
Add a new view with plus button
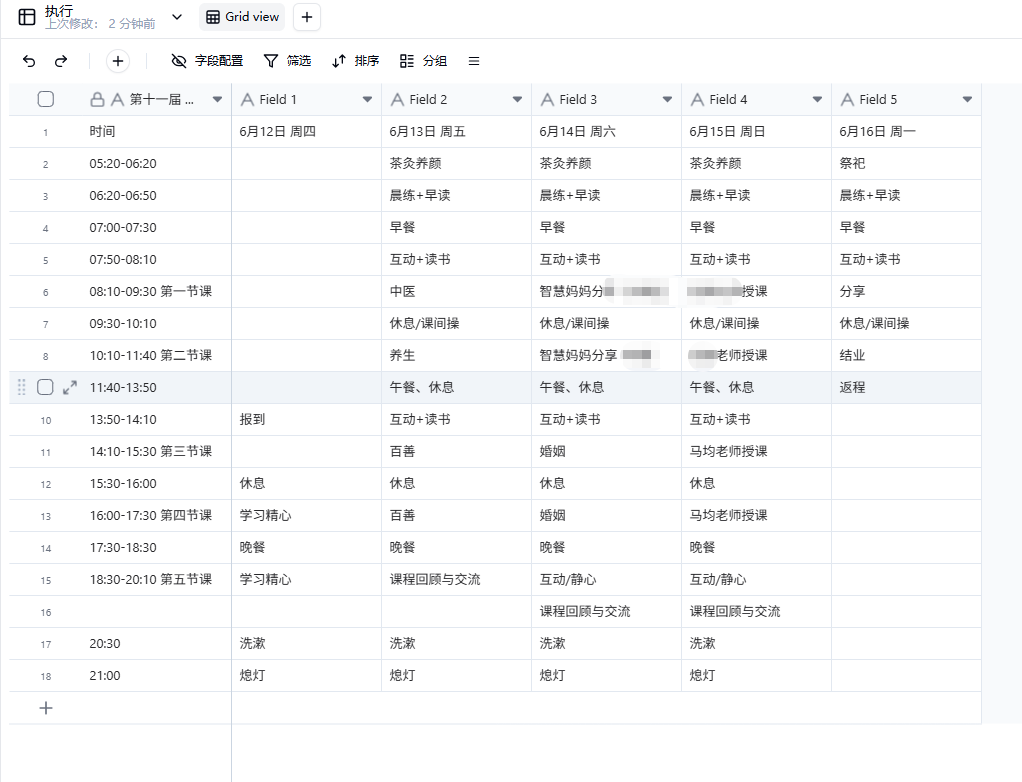pyautogui.click(x=307, y=17)
